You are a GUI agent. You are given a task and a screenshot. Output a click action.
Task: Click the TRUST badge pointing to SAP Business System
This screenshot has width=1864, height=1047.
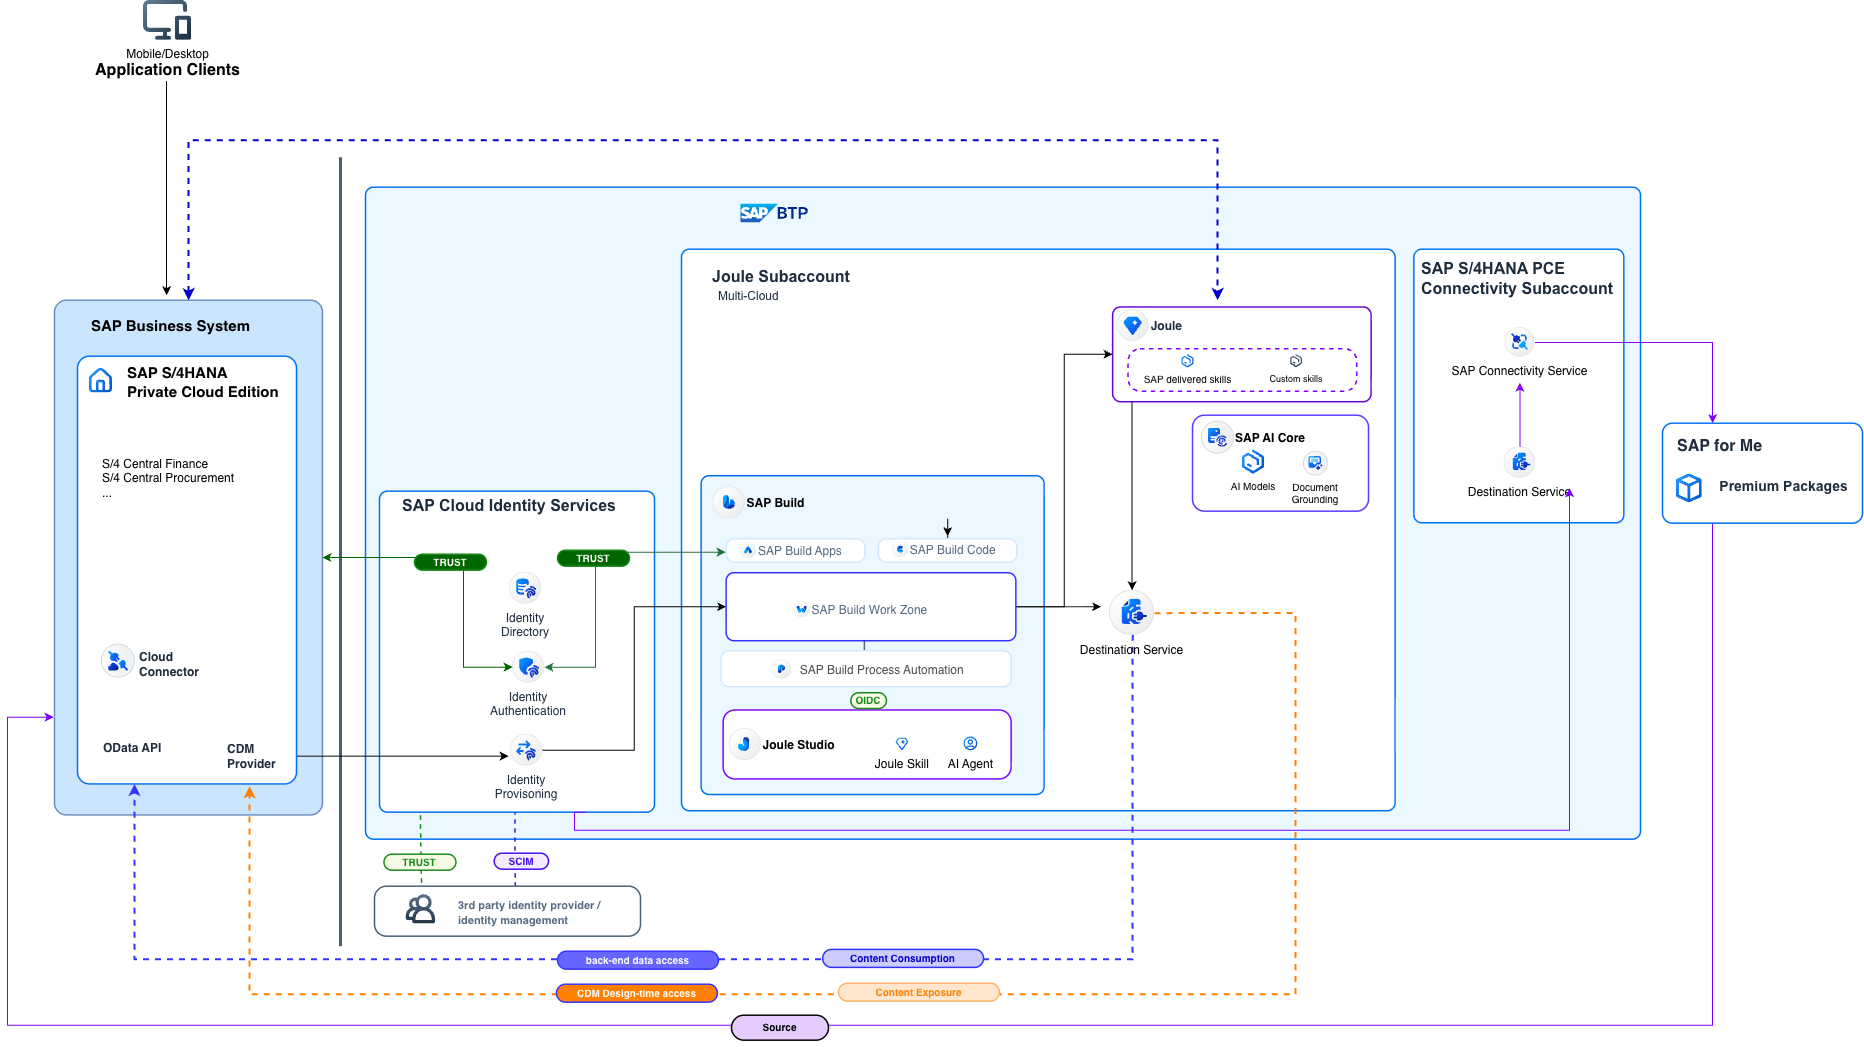[x=450, y=562]
